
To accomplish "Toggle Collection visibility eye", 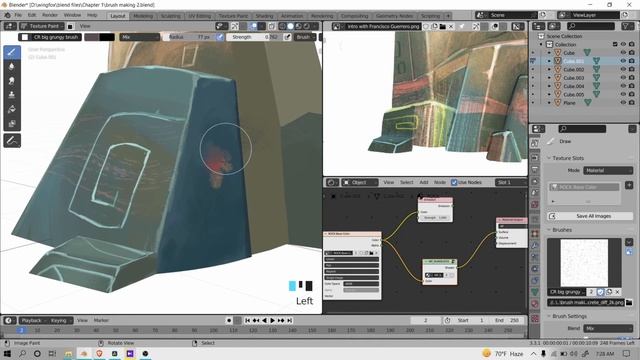I will pos(623,44).
